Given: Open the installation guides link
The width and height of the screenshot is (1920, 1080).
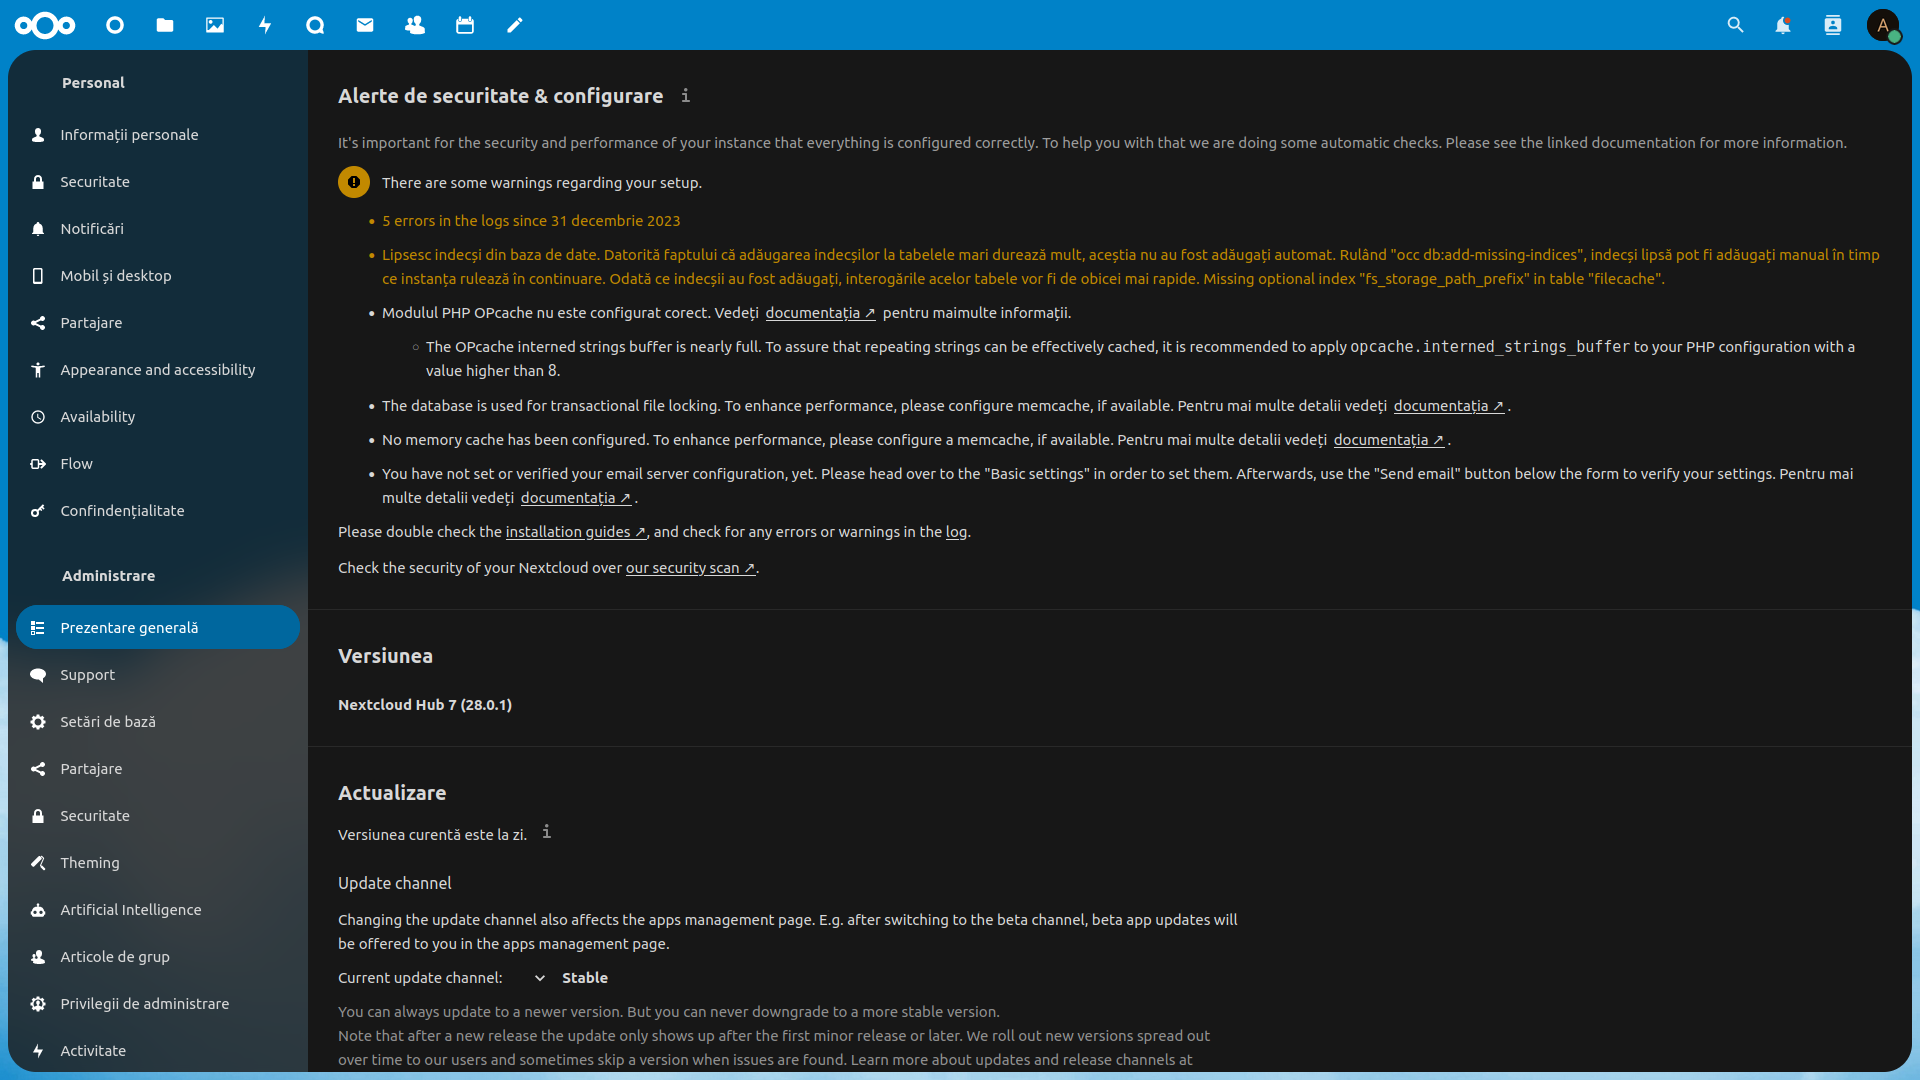Looking at the screenshot, I should [x=576, y=532].
